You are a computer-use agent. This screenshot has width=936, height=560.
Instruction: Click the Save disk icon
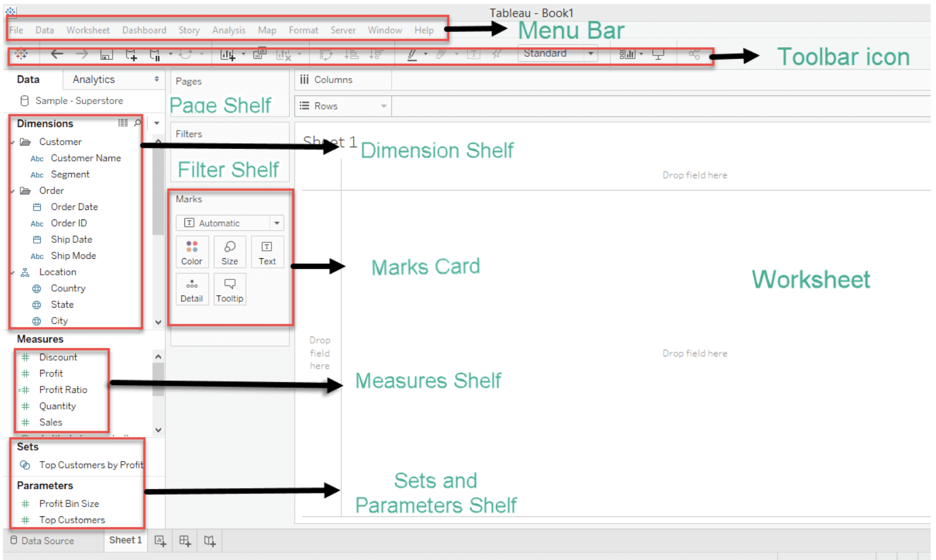coord(106,55)
